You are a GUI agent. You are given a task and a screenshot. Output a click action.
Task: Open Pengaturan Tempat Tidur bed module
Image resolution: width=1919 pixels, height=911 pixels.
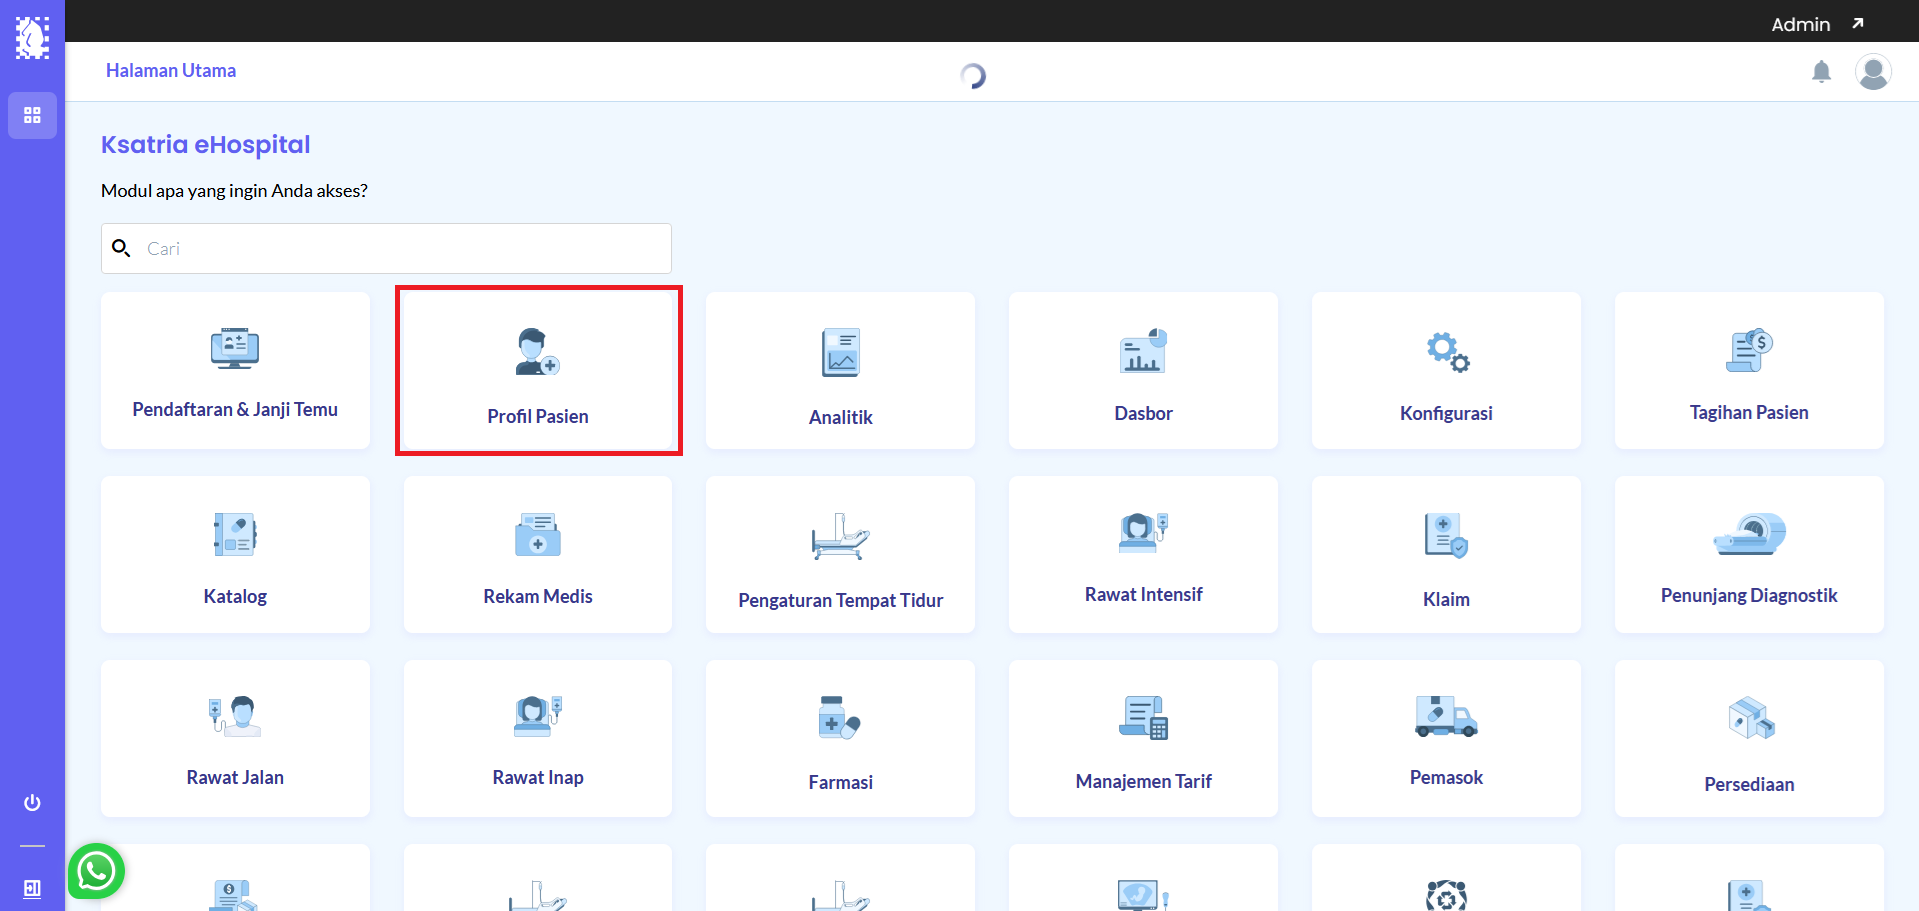pyautogui.click(x=840, y=554)
